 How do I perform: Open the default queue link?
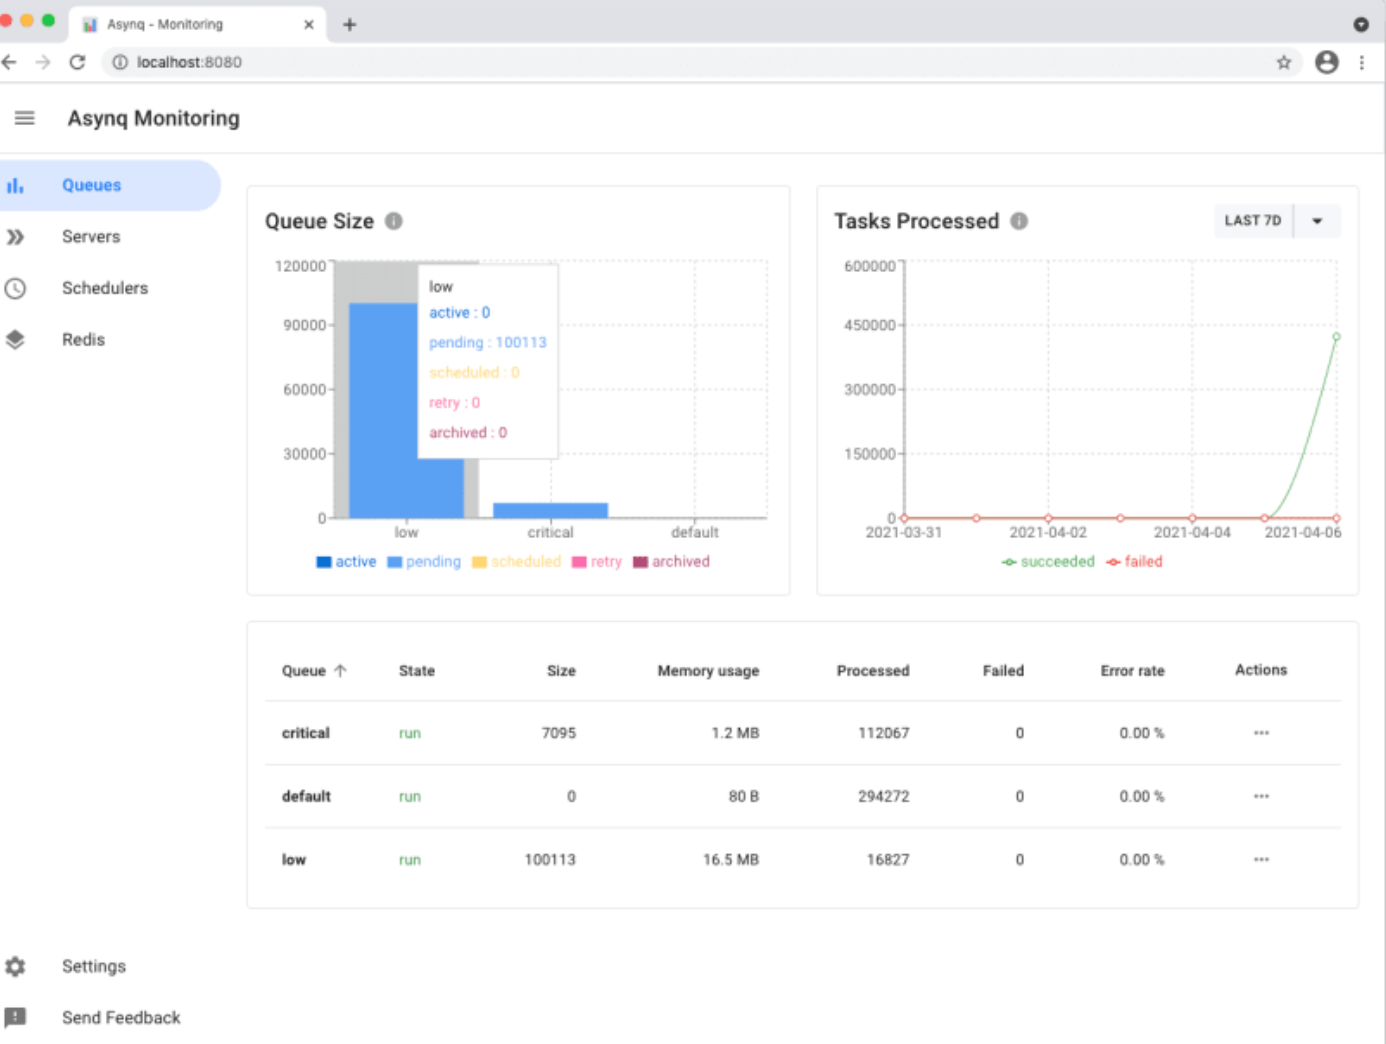coord(306,796)
